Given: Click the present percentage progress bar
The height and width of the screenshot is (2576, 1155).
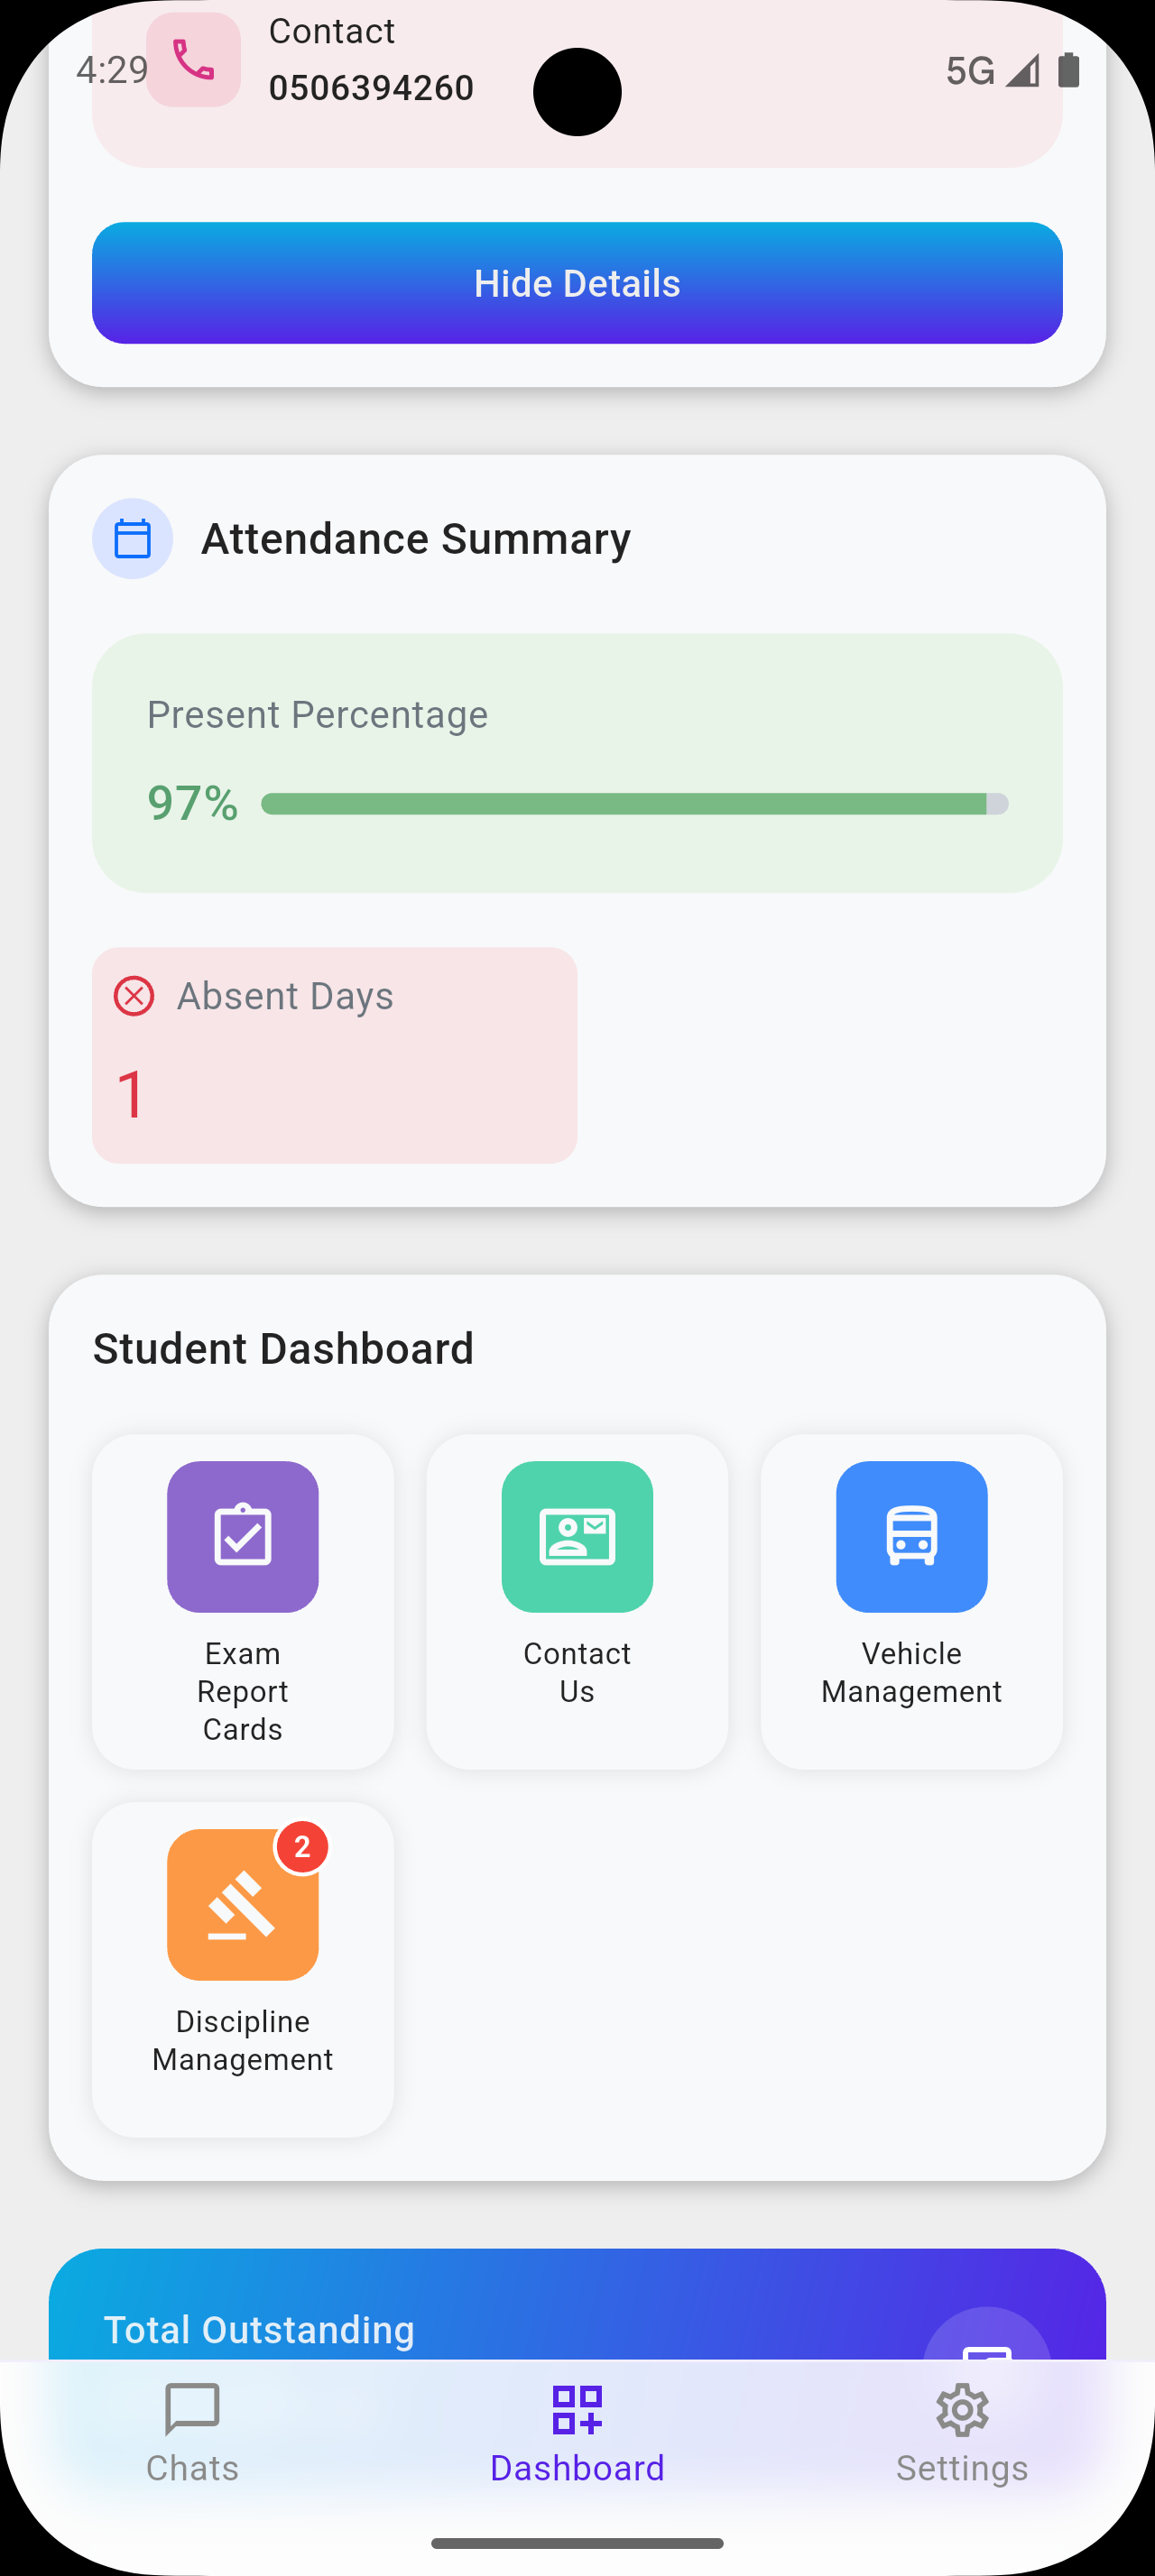Looking at the screenshot, I should pyautogui.click(x=634, y=804).
